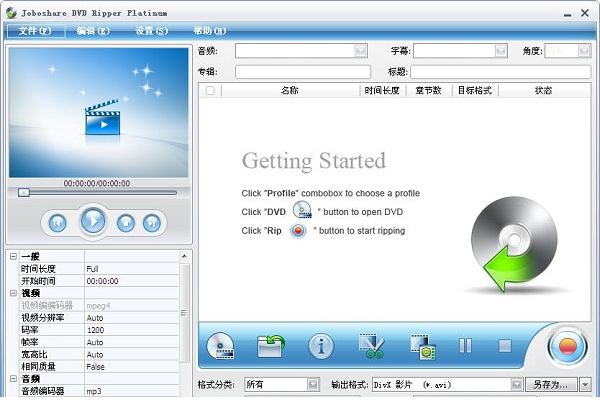
Task: Minimize the Joboshare window
Action: (567, 14)
